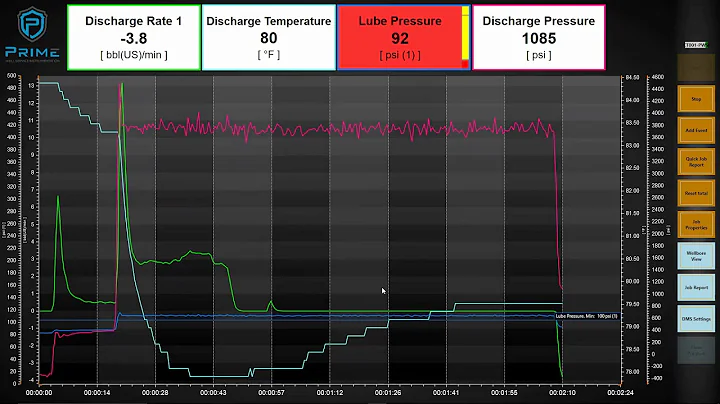Switch to Wellbore View

pos(696,256)
